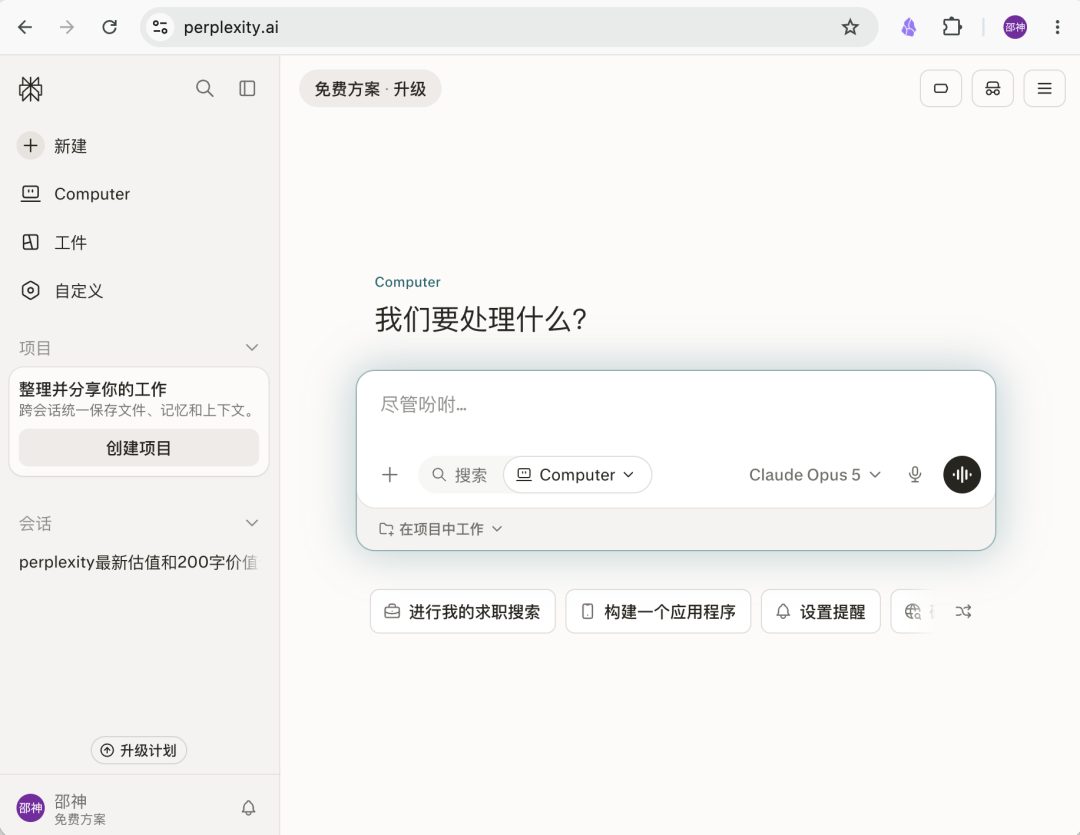This screenshot has height=835, width=1080.
Task: Click the 创建项目 button
Action: tap(138, 448)
